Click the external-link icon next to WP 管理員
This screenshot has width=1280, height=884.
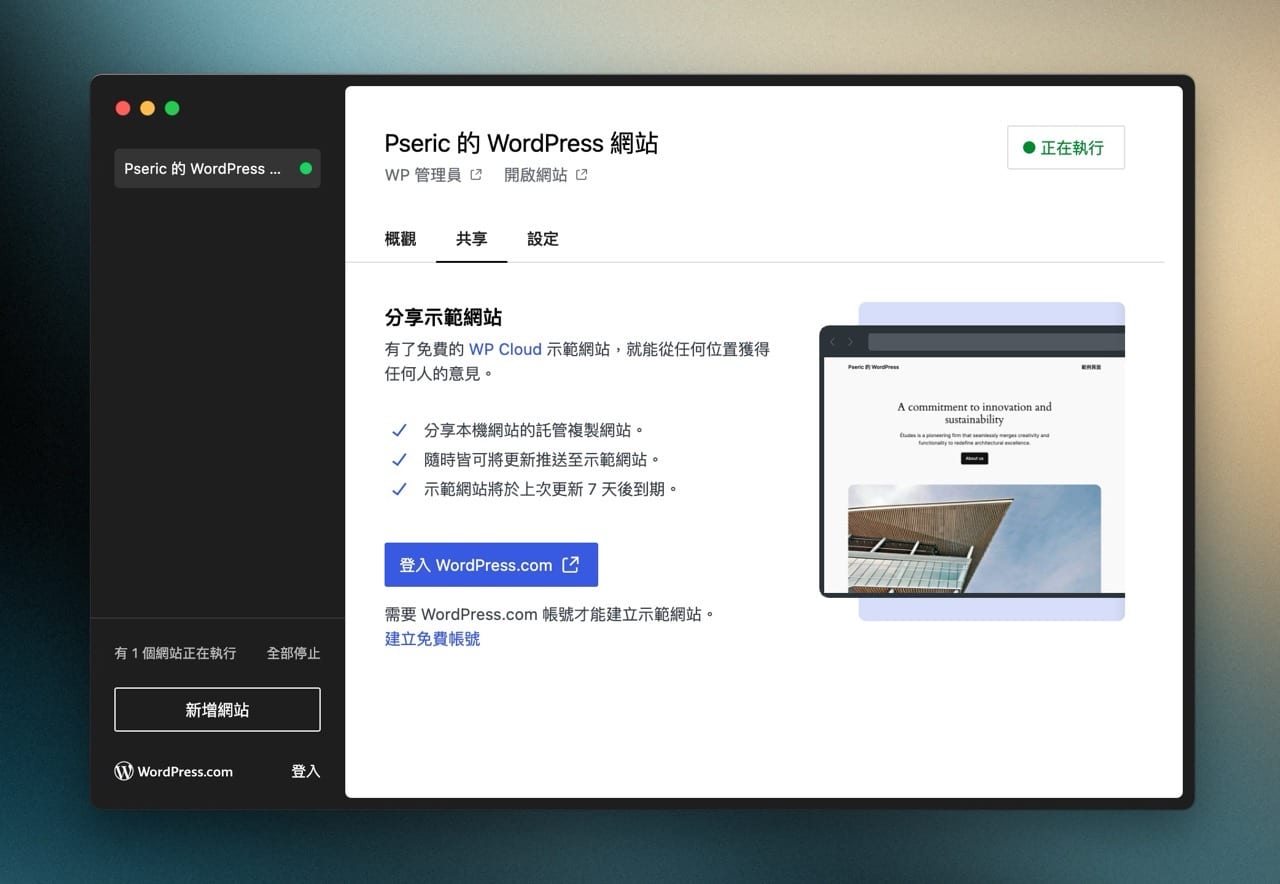[476, 175]
